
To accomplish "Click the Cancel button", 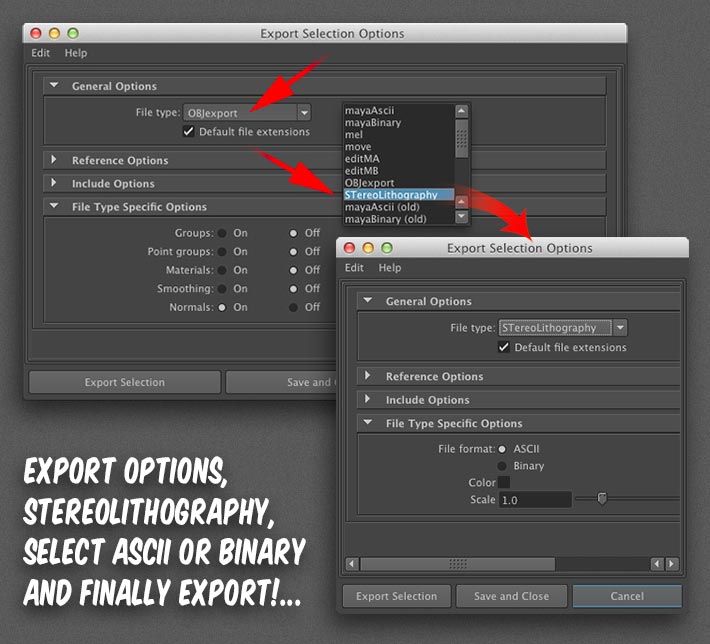I will tap(627, 596).
